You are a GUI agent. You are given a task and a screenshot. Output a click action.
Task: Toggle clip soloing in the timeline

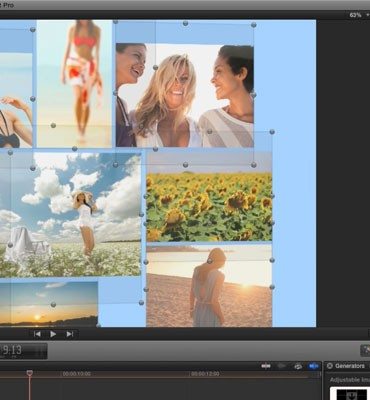tap(298, 366)
